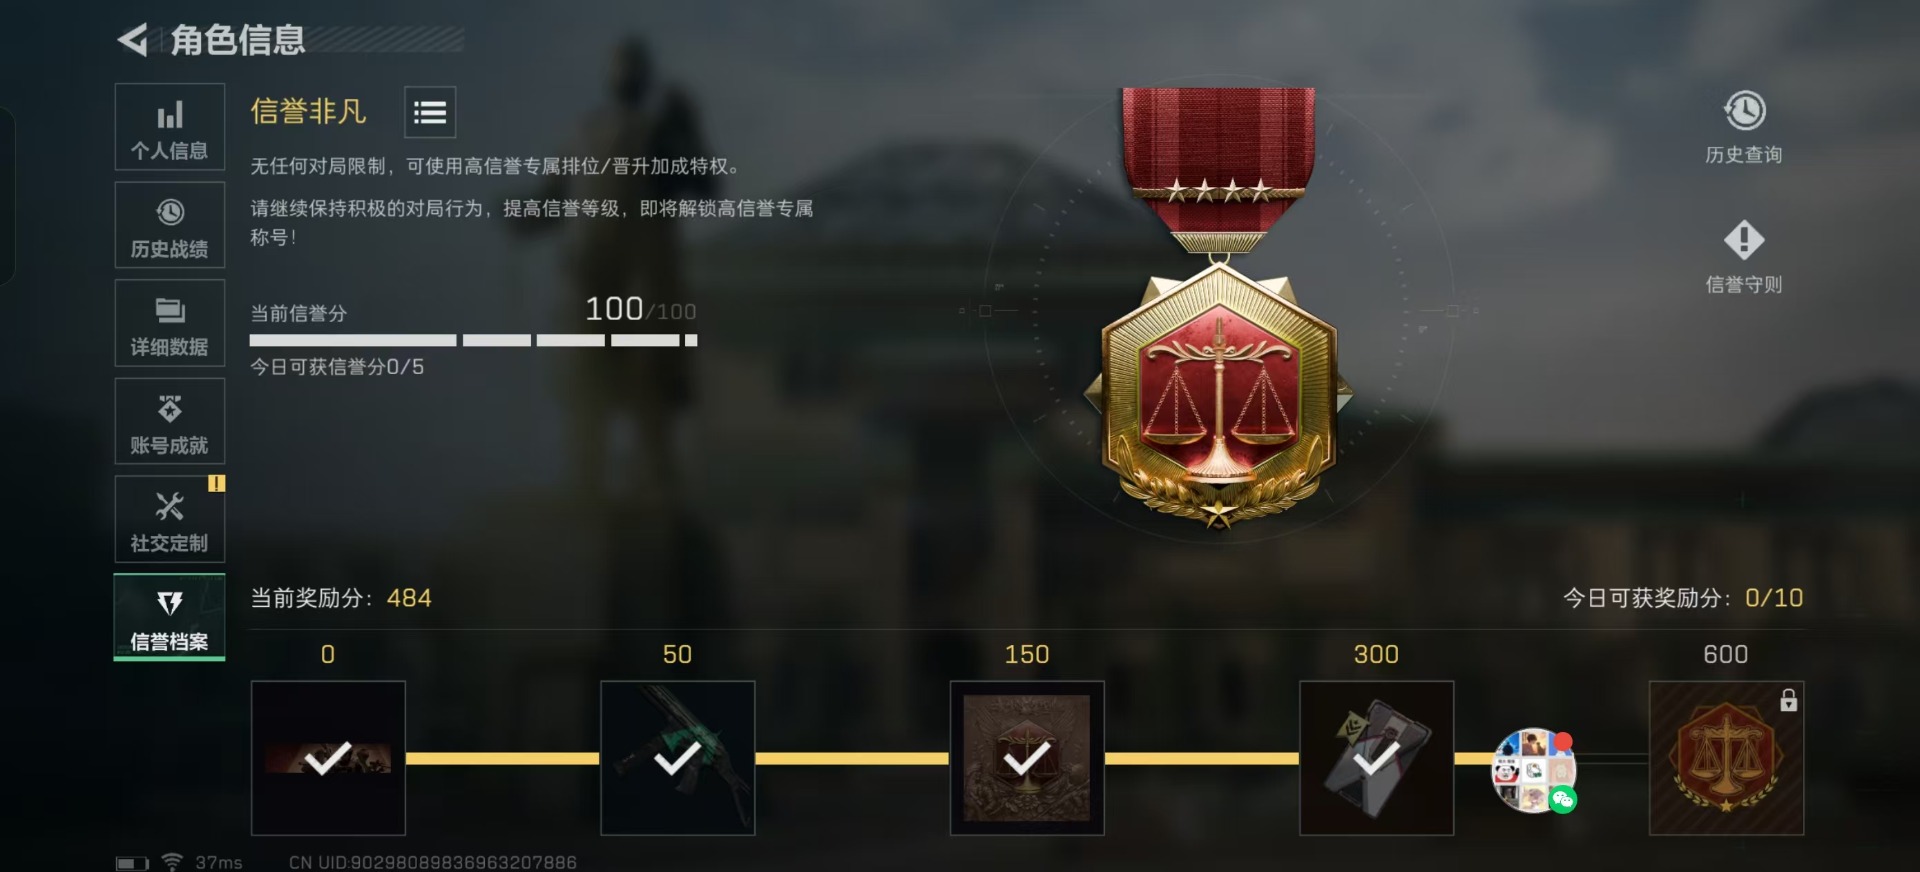Select the 信誉档案 sidebar tab
Viewport: 1920px width, 872px height.
(x=170, y=617)
